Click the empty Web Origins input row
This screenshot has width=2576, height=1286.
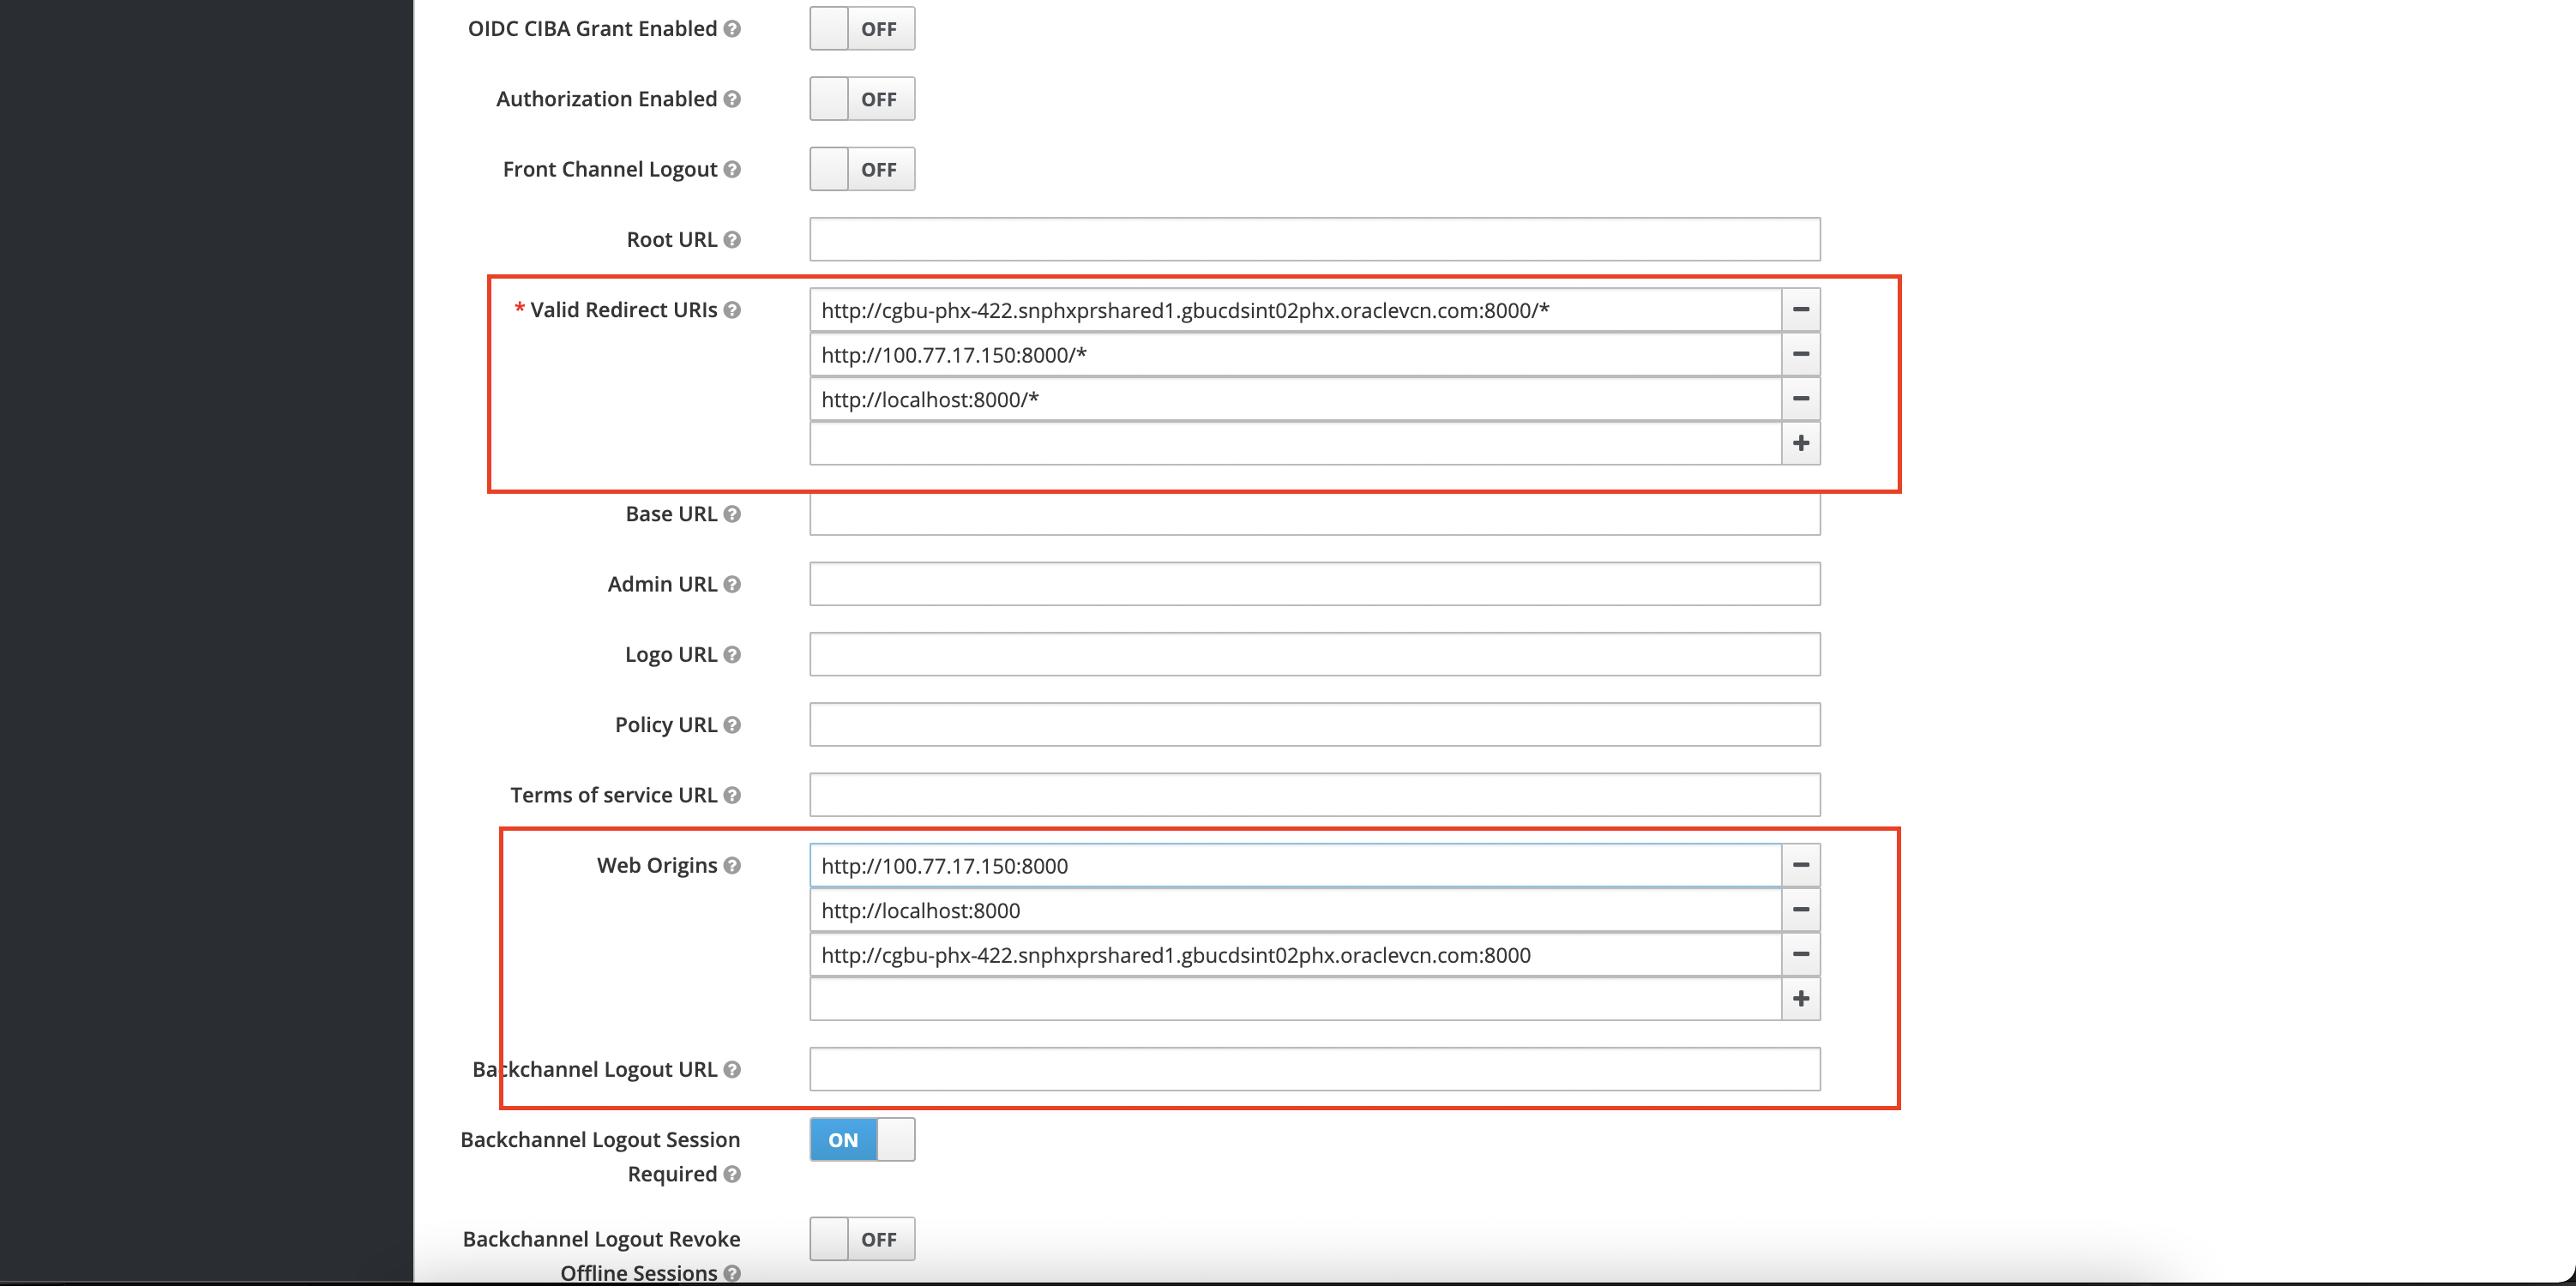pos(1294,999)
